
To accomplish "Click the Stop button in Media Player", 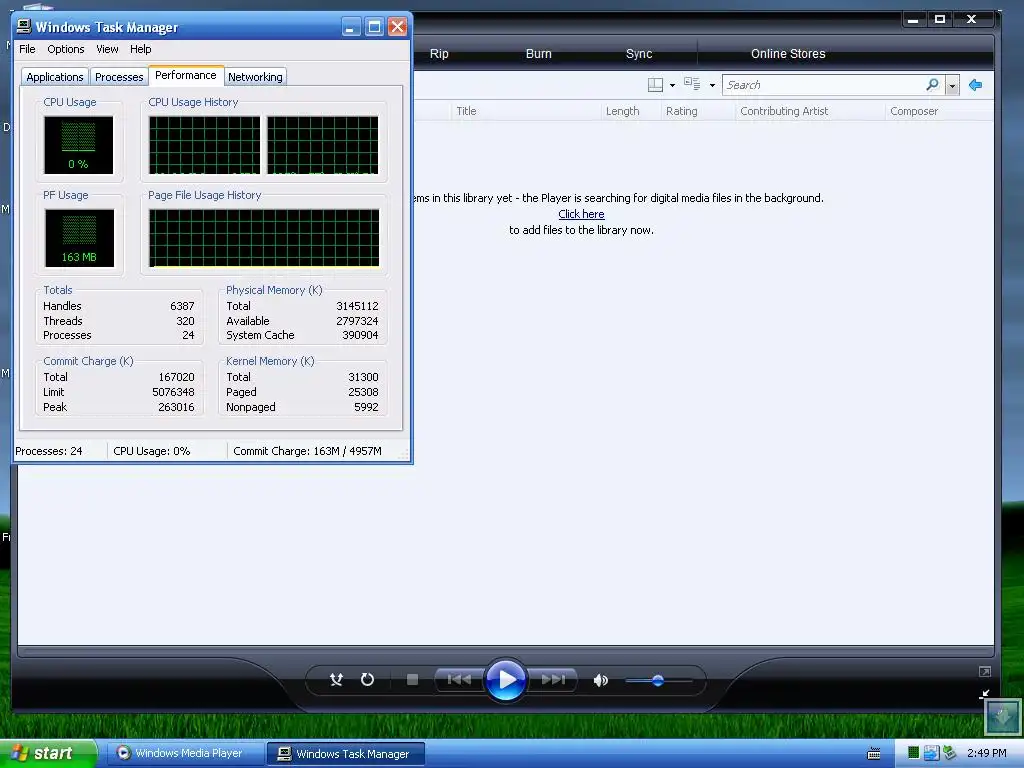I will tap(412, 680).
